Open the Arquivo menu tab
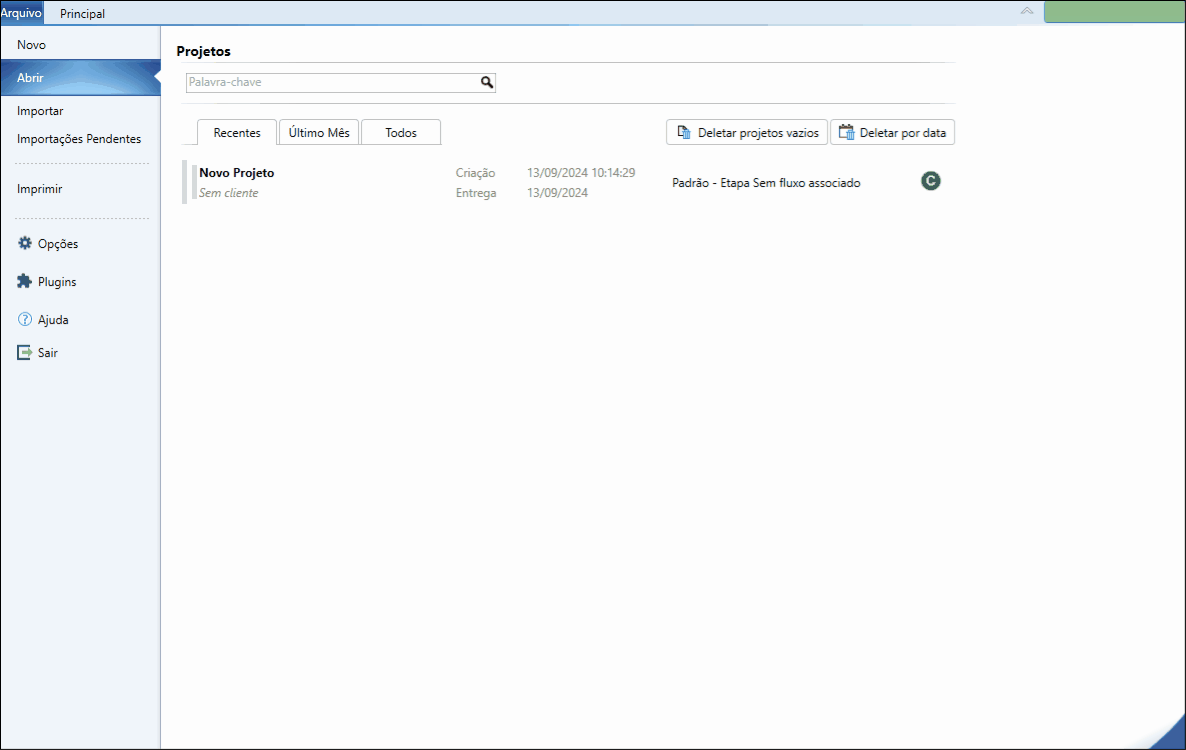 click(21, 13)
